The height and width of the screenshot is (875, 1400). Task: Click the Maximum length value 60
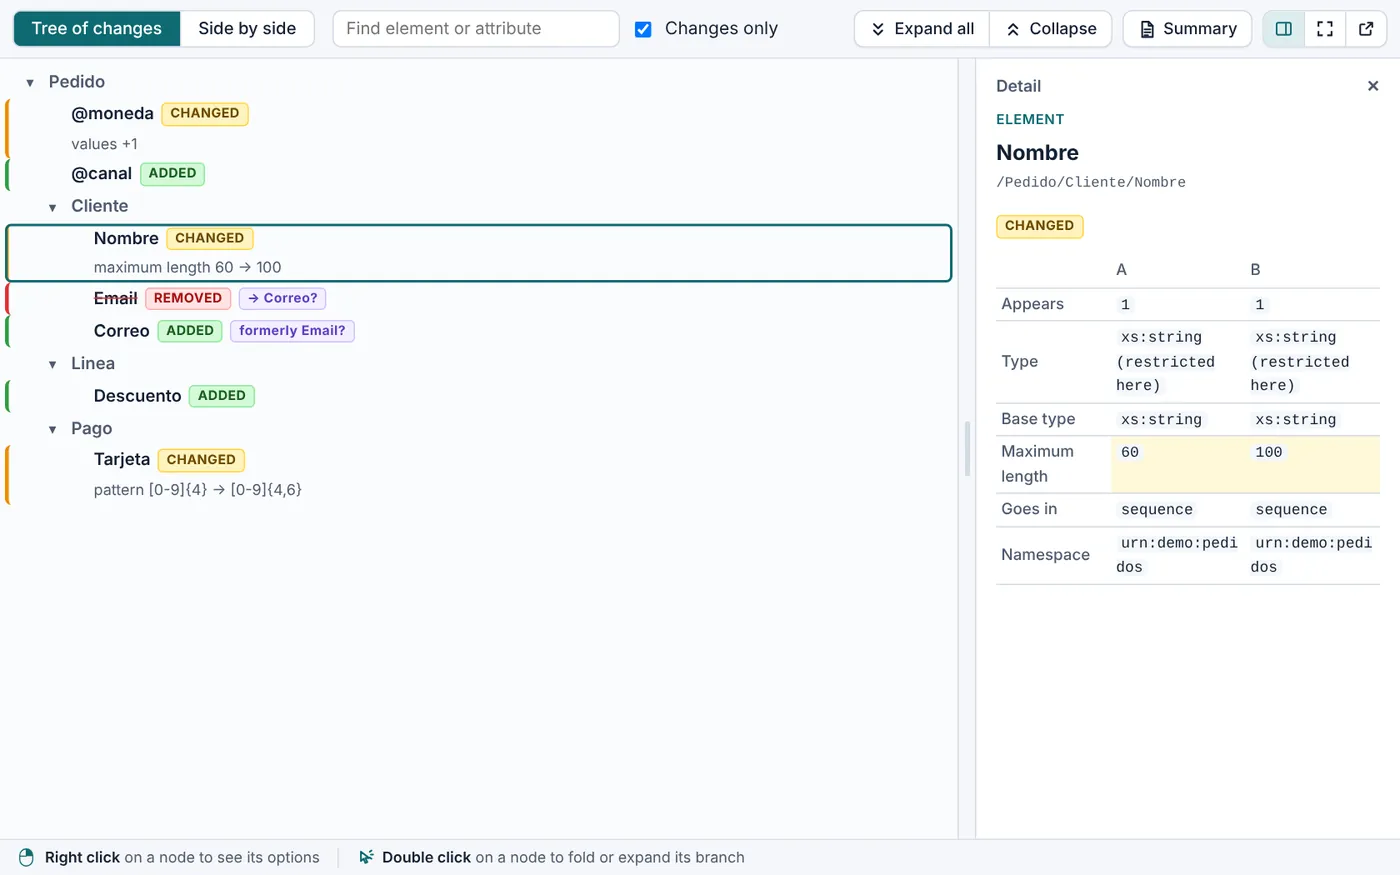click(1130, 452)
